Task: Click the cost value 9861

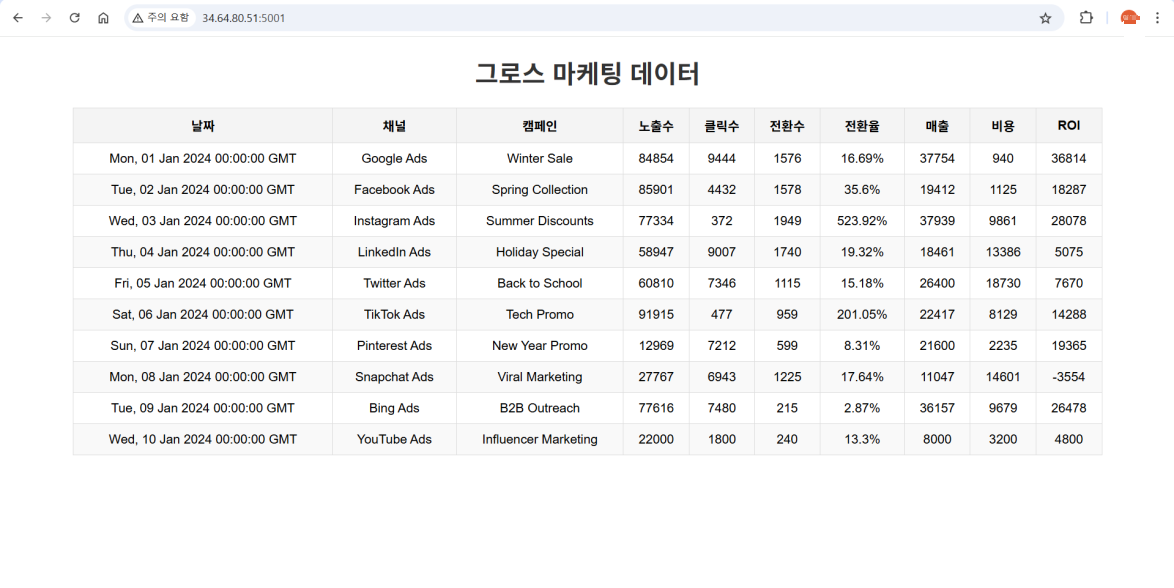Action: point(1003,221)
